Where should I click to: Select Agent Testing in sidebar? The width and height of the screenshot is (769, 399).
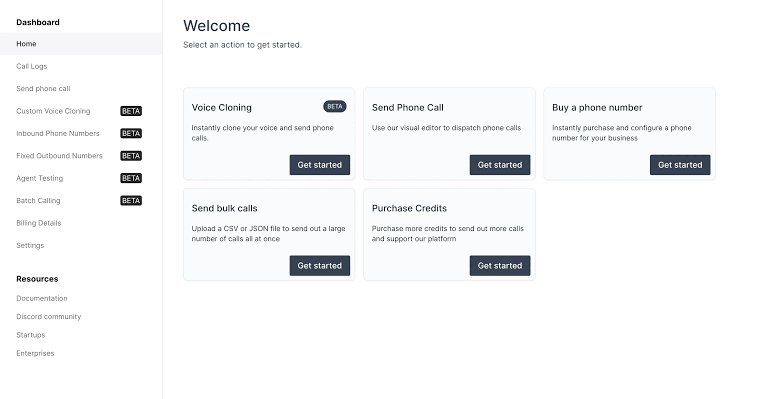(39, 178)
